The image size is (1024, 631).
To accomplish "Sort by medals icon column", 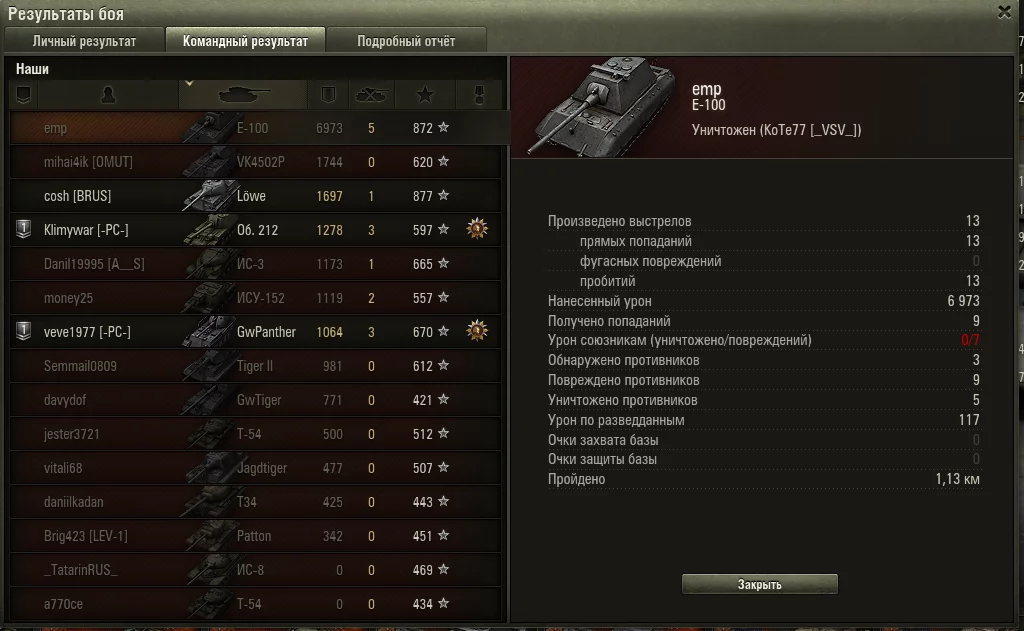I will 479,95.
